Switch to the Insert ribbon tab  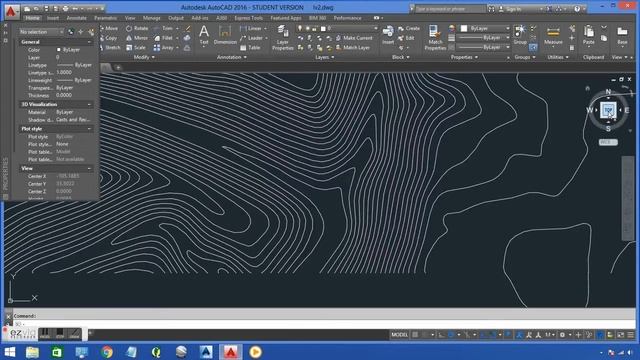click(x=53, y=18)
